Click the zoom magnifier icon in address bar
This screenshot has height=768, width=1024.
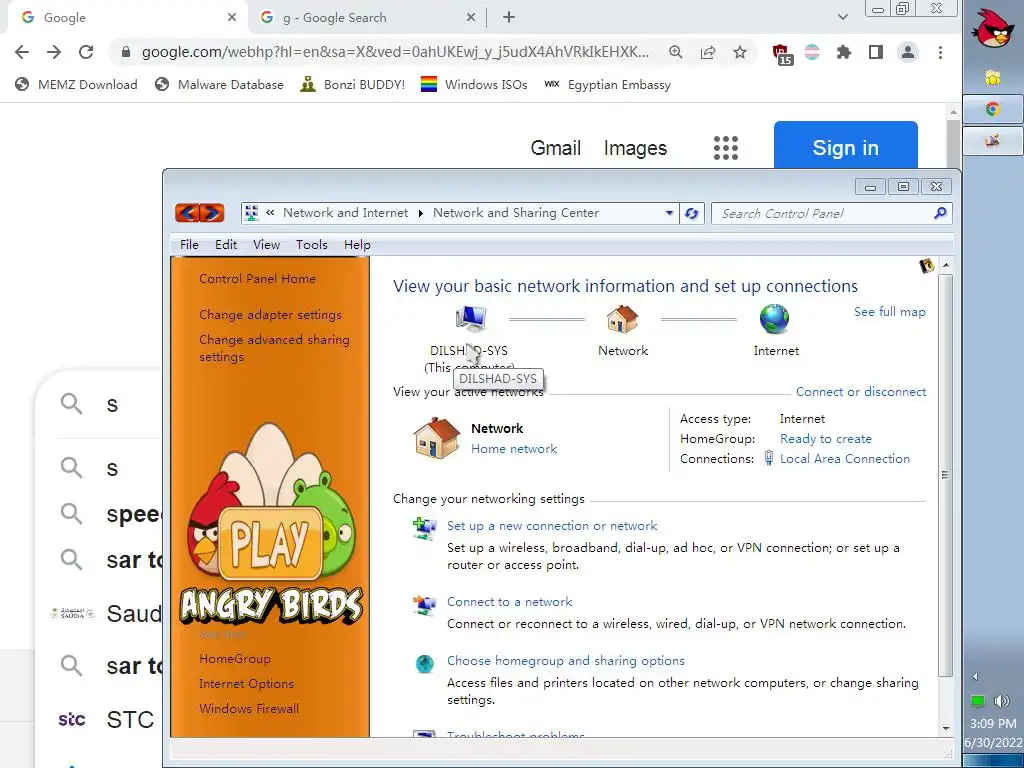pos(676,52)
